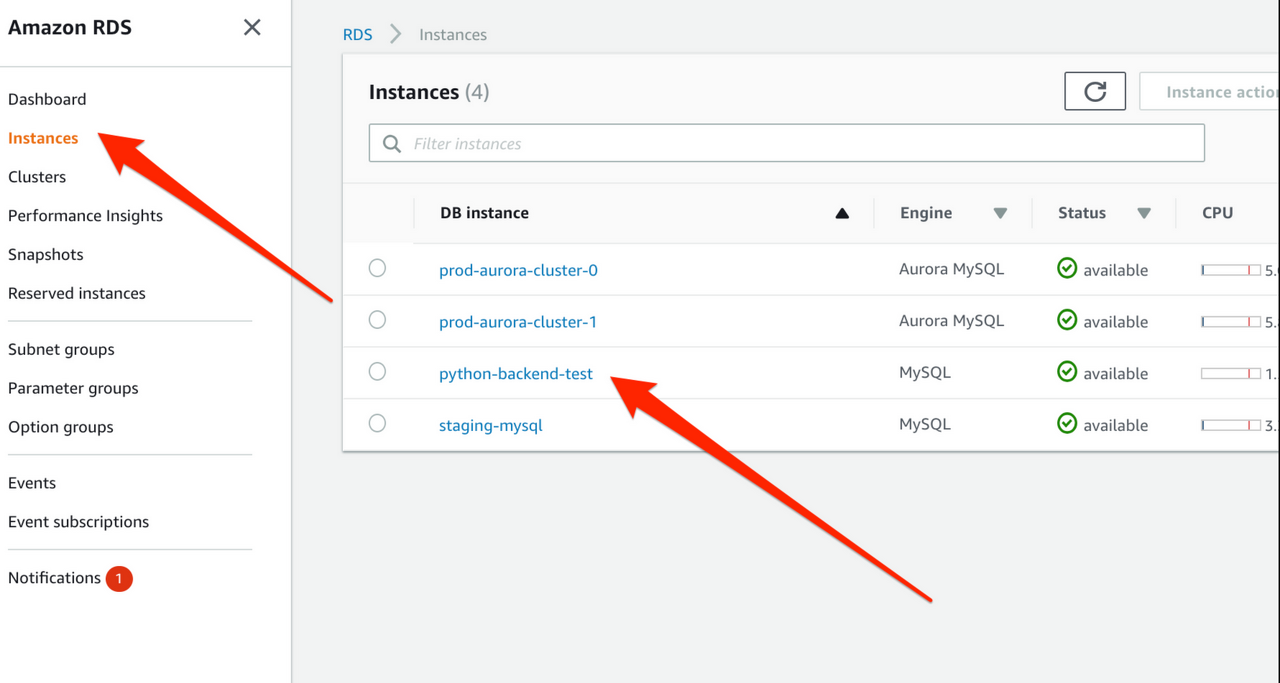Click available status icon for prod-aurora-cluster-0
This screenshot has height=683, width=1280.
pos(1067,268)
